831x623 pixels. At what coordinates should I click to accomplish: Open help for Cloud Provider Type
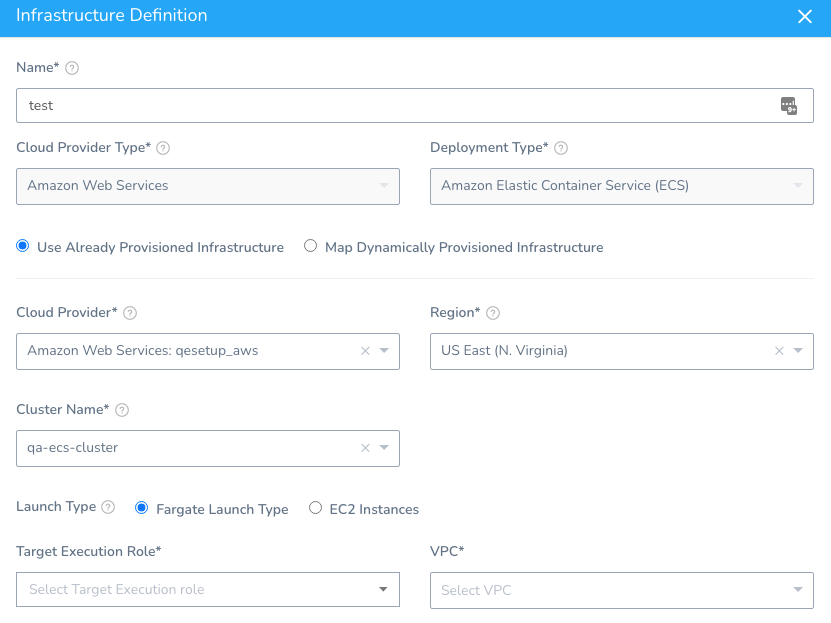(163, 148)
